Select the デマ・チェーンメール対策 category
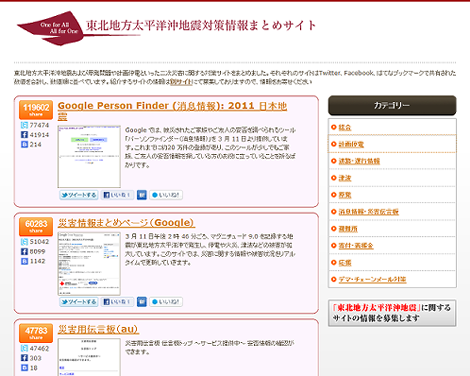470x376 pixels. tap(372, 279)
